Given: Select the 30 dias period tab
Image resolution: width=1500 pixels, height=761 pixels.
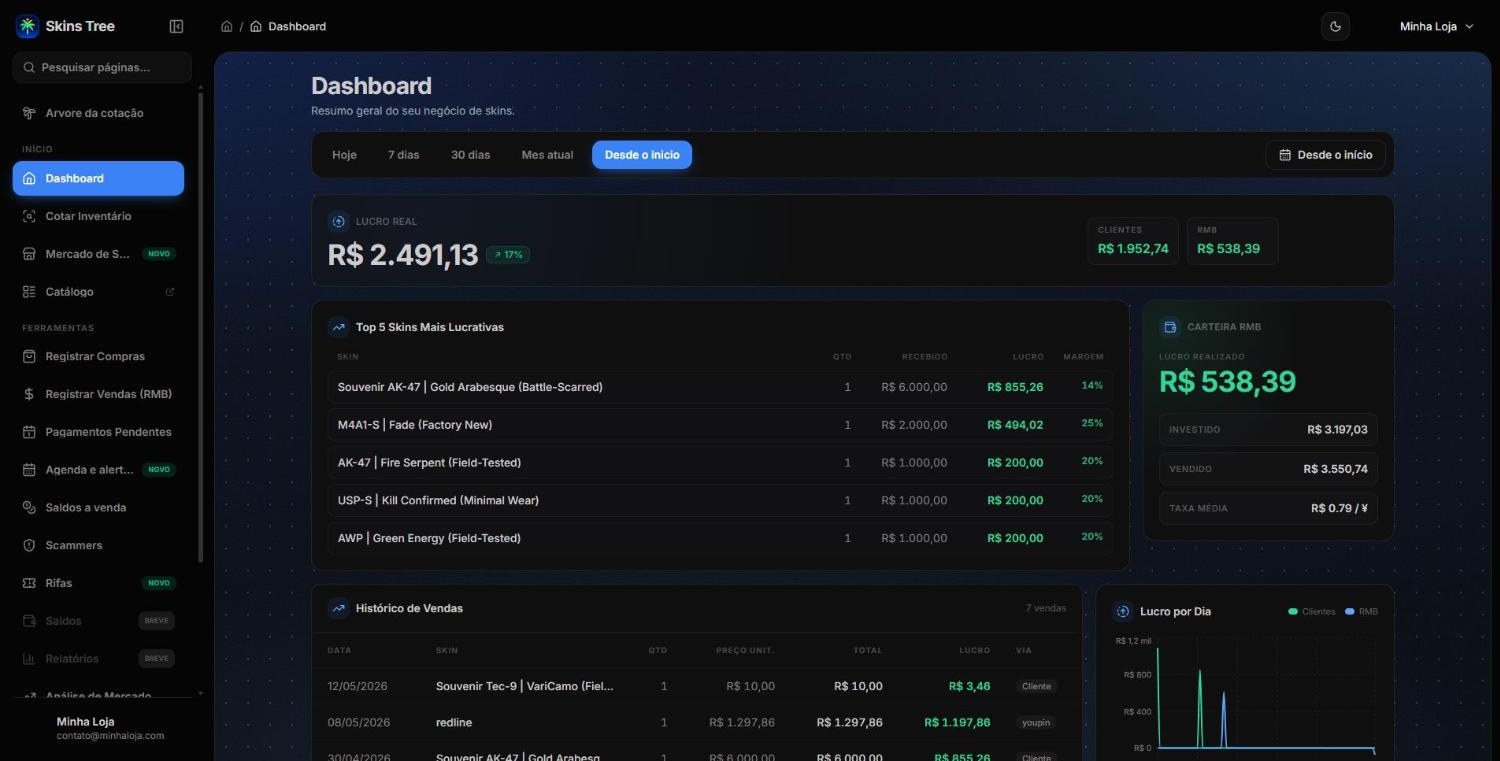Looking at the screenshot, I should 470,155.
